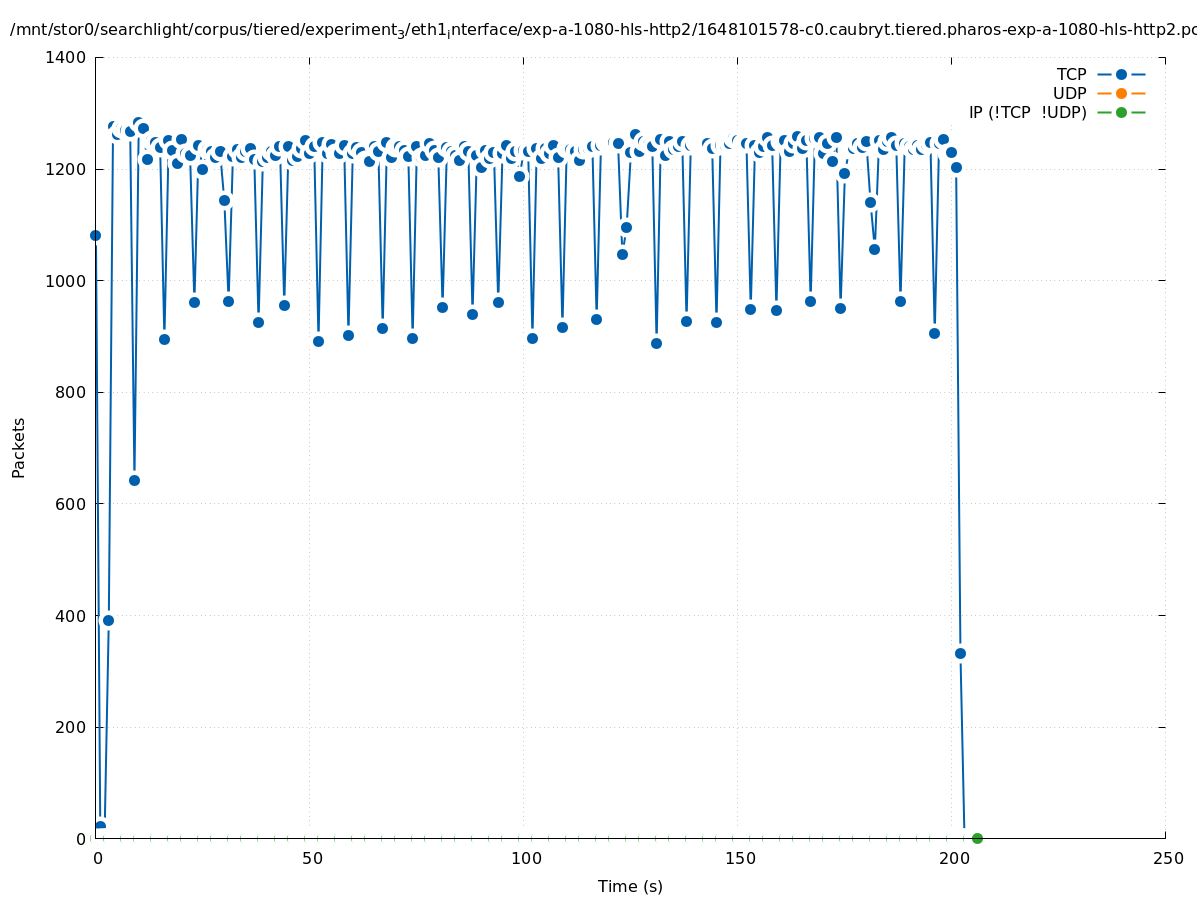Toggle the IP (!TCP !UDP) legend label
Viewport: 1197px width, 900px height.
[x=1027, y=112]
